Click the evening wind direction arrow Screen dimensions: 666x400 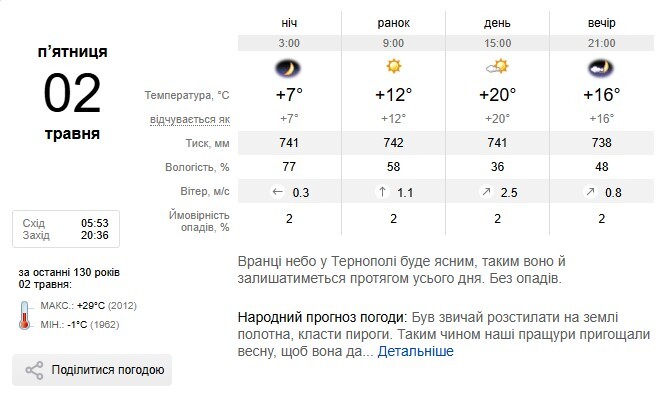pyautogui.click(x=590, y=192)
